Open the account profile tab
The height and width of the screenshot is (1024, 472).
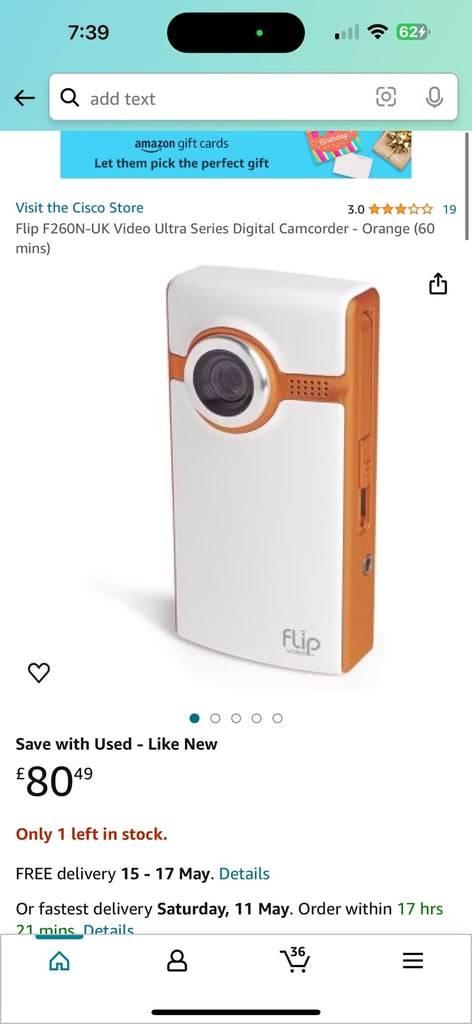point(177,961)
